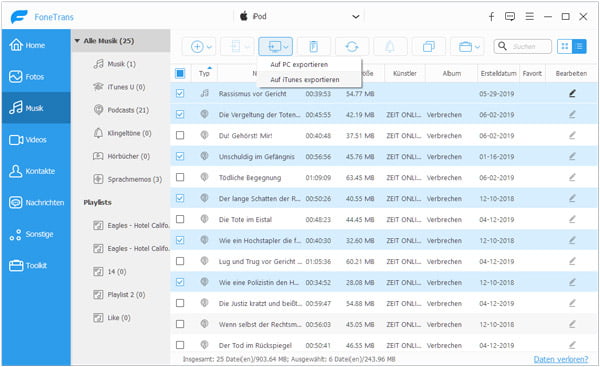The height and width of the screenshot is (367, 600).
Task: Open the hamburger menu in title bar
Action: pos(530,16)
